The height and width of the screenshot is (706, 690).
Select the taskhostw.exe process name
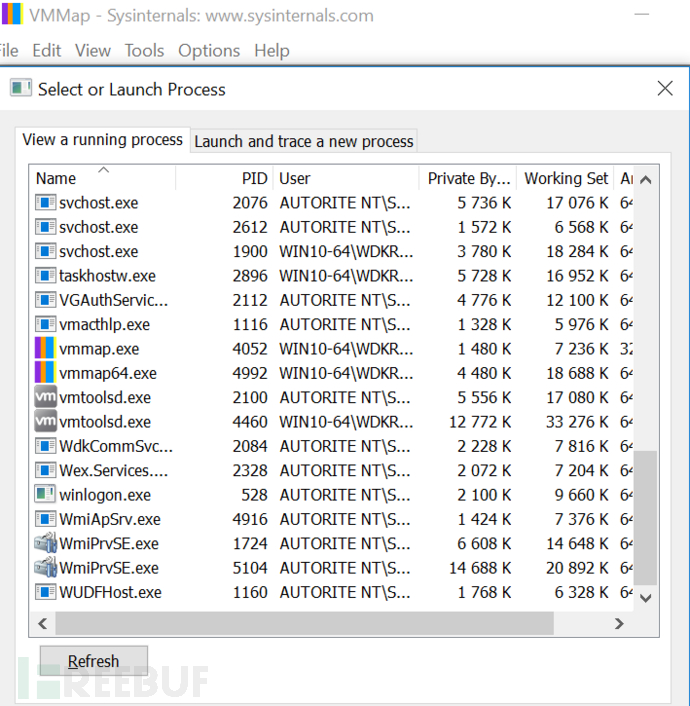pyautogui.click(x=108, y=276)
